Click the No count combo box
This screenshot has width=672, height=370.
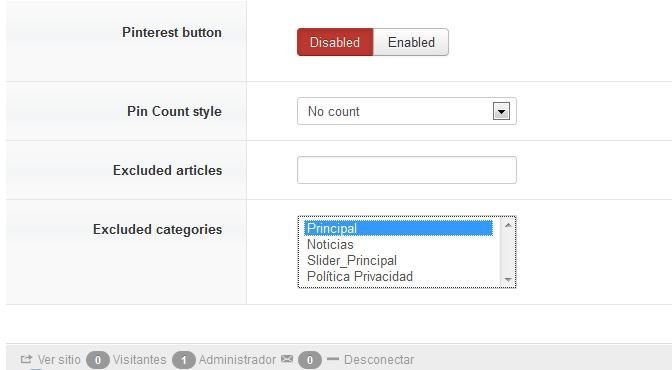[x=406, y=111]
